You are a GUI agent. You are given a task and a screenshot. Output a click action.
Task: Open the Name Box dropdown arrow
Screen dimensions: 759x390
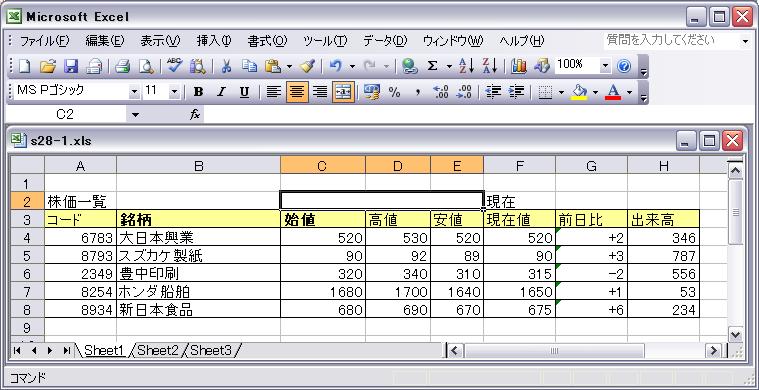pos(135,115)
